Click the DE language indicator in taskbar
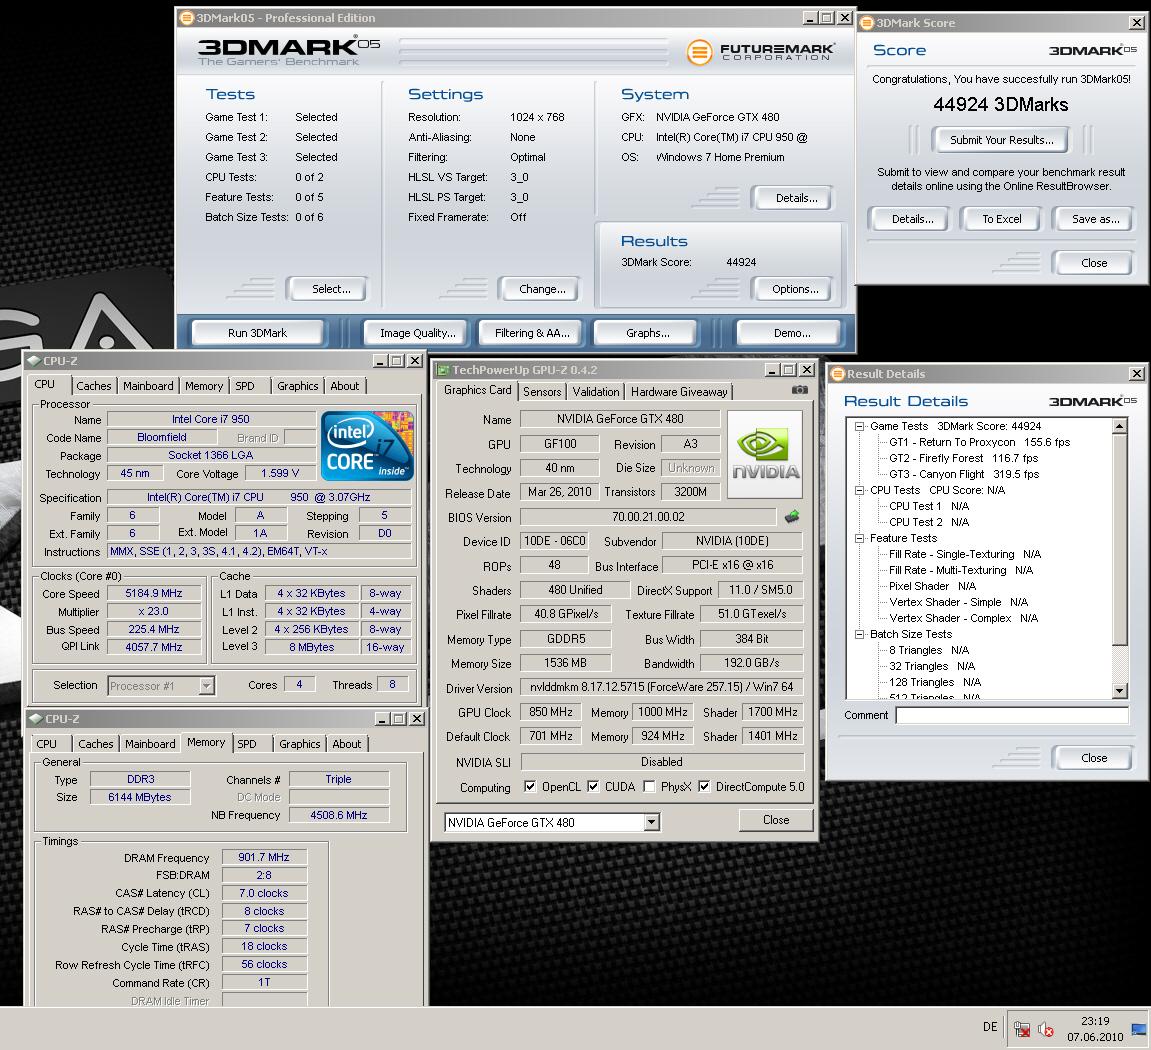The width and height of the screenshot is (1151, 1050). [x=990, y=1027]
